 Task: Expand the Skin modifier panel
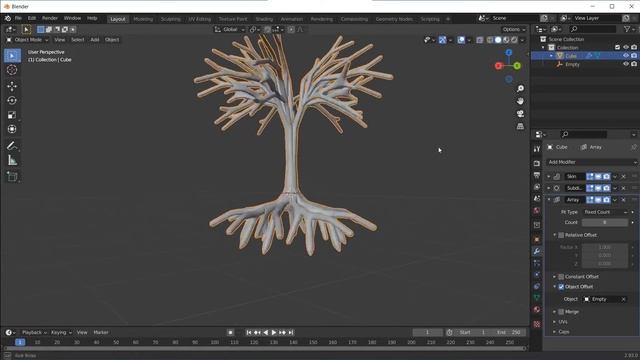tap(549, 176)
